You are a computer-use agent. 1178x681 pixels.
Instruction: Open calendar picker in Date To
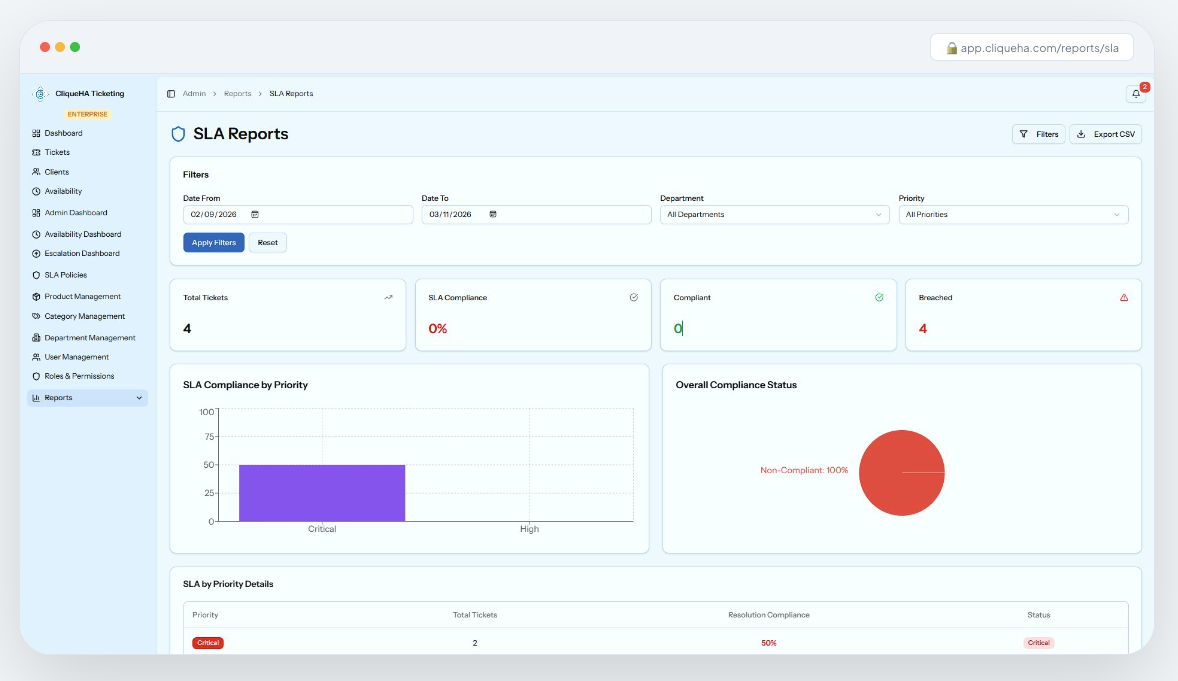point(493,214)
